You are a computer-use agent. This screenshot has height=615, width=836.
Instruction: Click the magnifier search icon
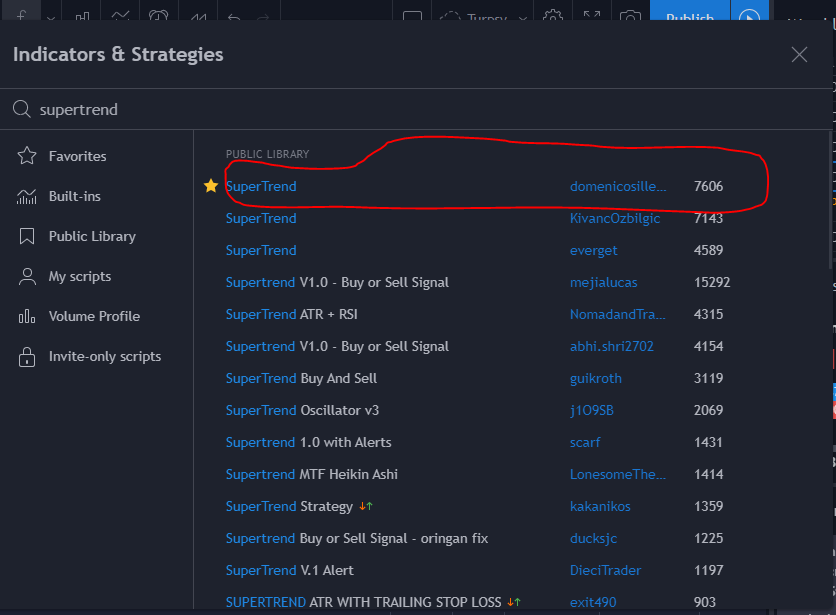pyautogui.click(x=21, y=109)
